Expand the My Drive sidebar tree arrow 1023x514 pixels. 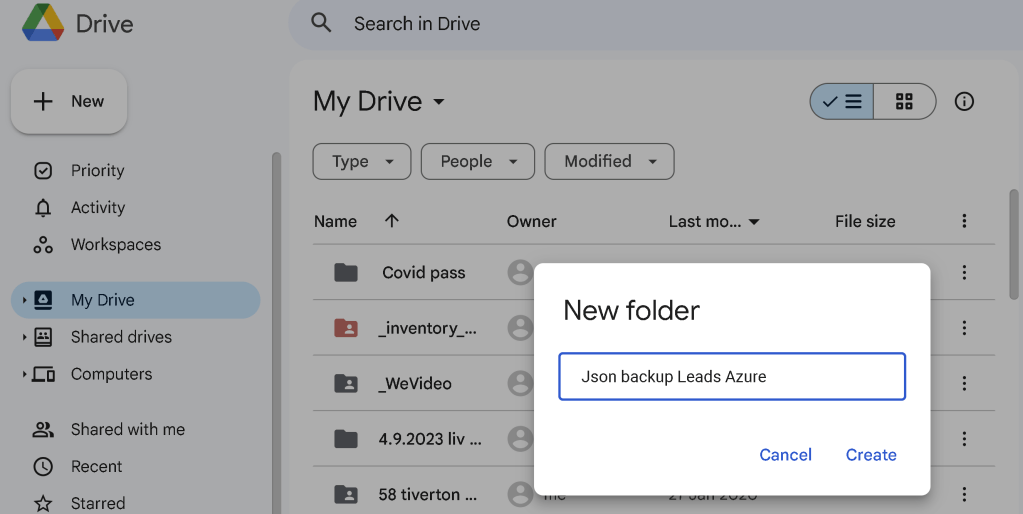[24, 300]
